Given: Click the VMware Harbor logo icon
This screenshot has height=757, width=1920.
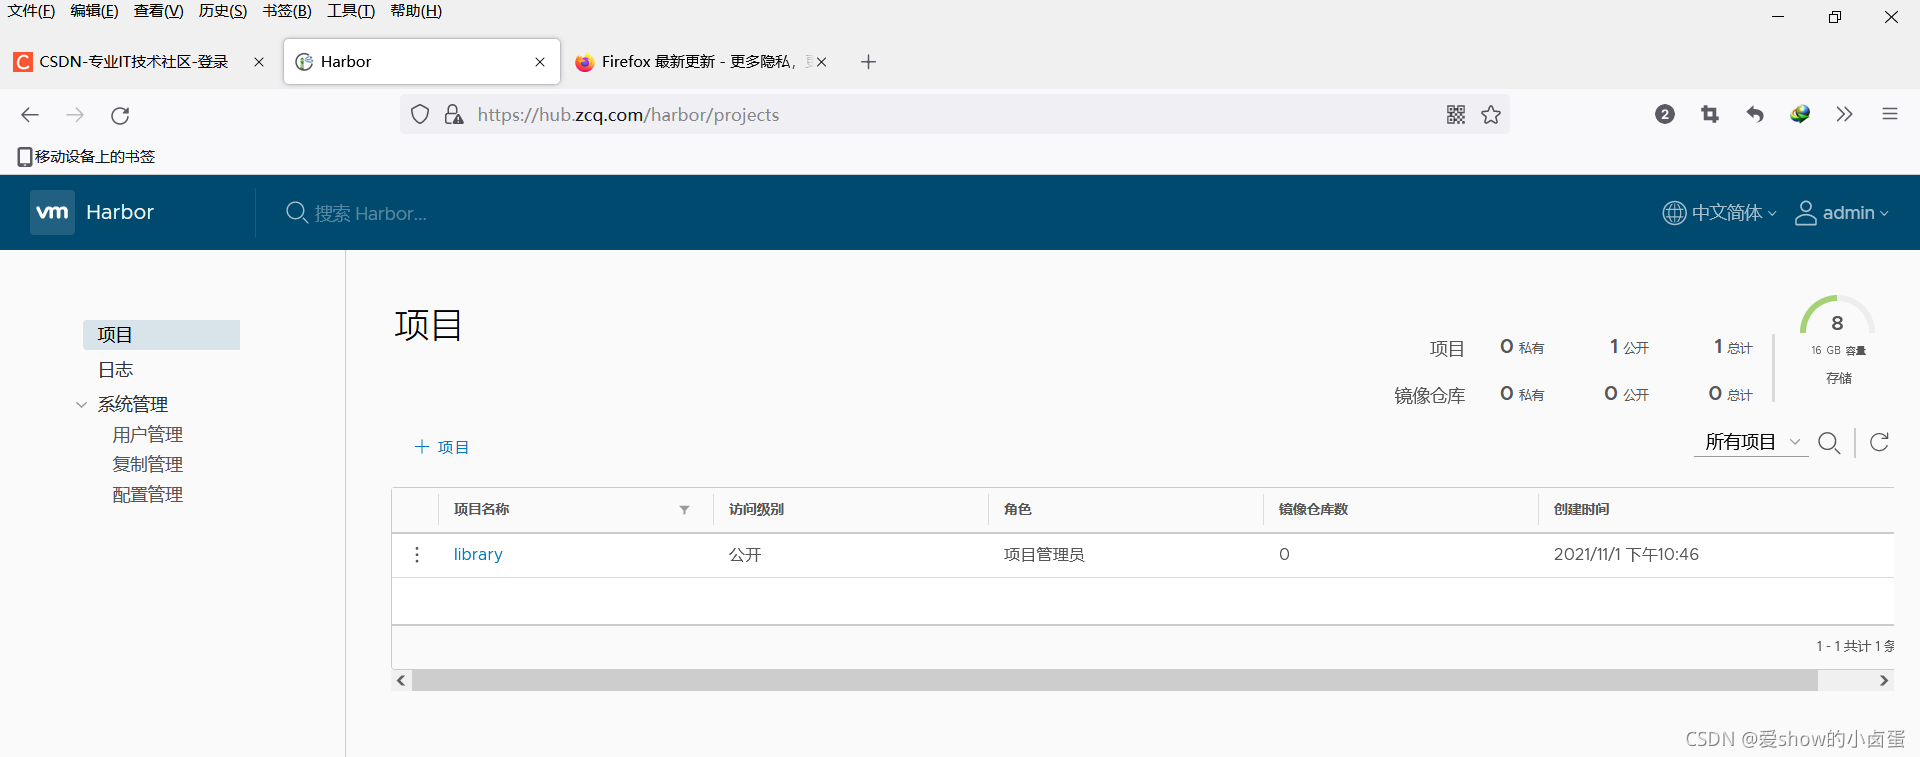Looking at the screenshot, I should coord(52,212).
